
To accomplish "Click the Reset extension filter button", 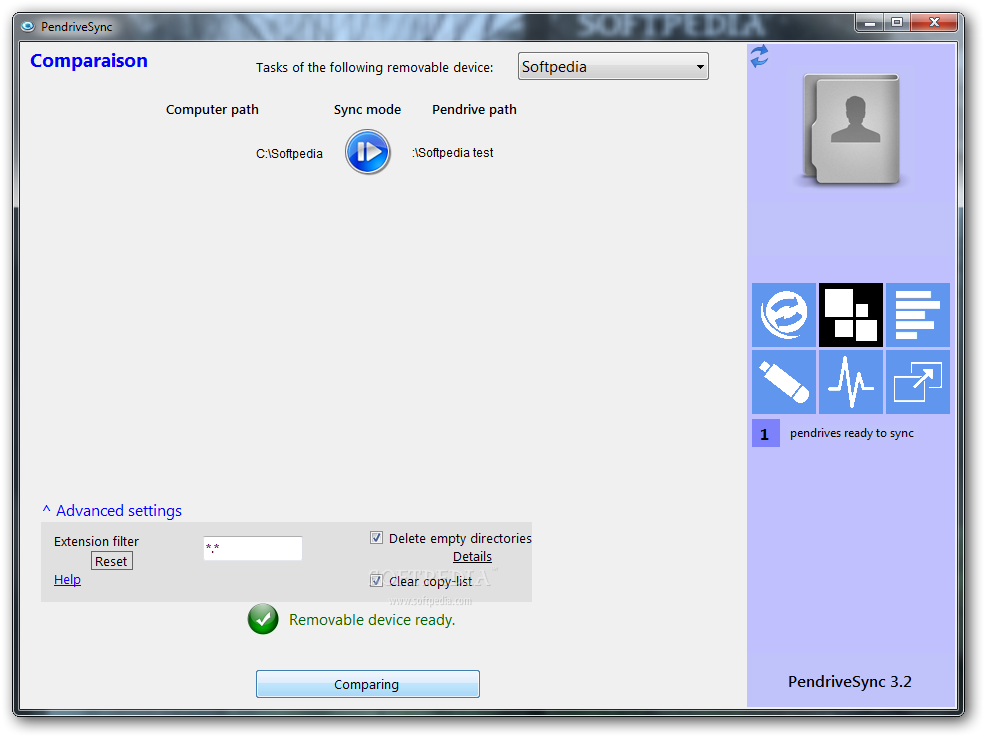I will [112, 561].
